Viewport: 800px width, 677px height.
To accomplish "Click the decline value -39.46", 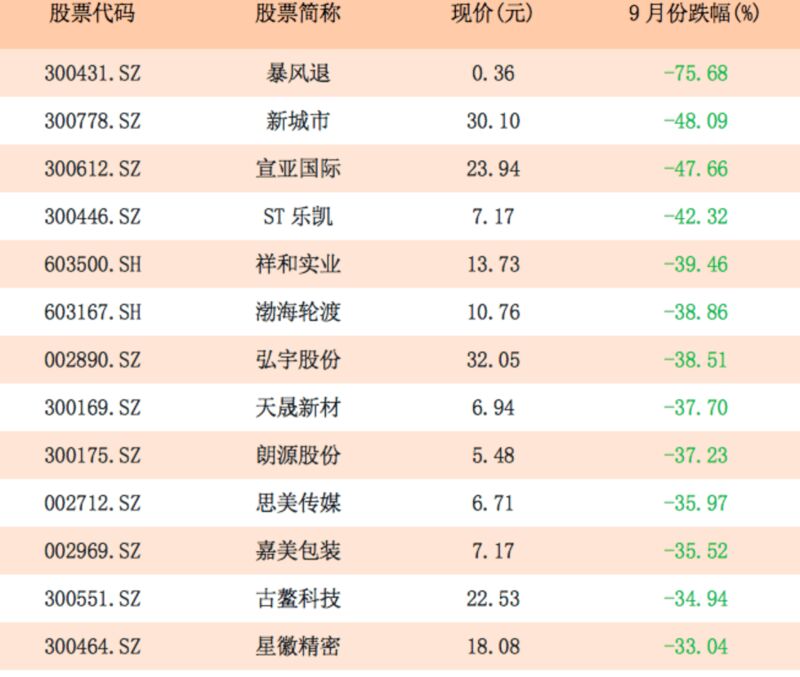I will tap(695, 264).
